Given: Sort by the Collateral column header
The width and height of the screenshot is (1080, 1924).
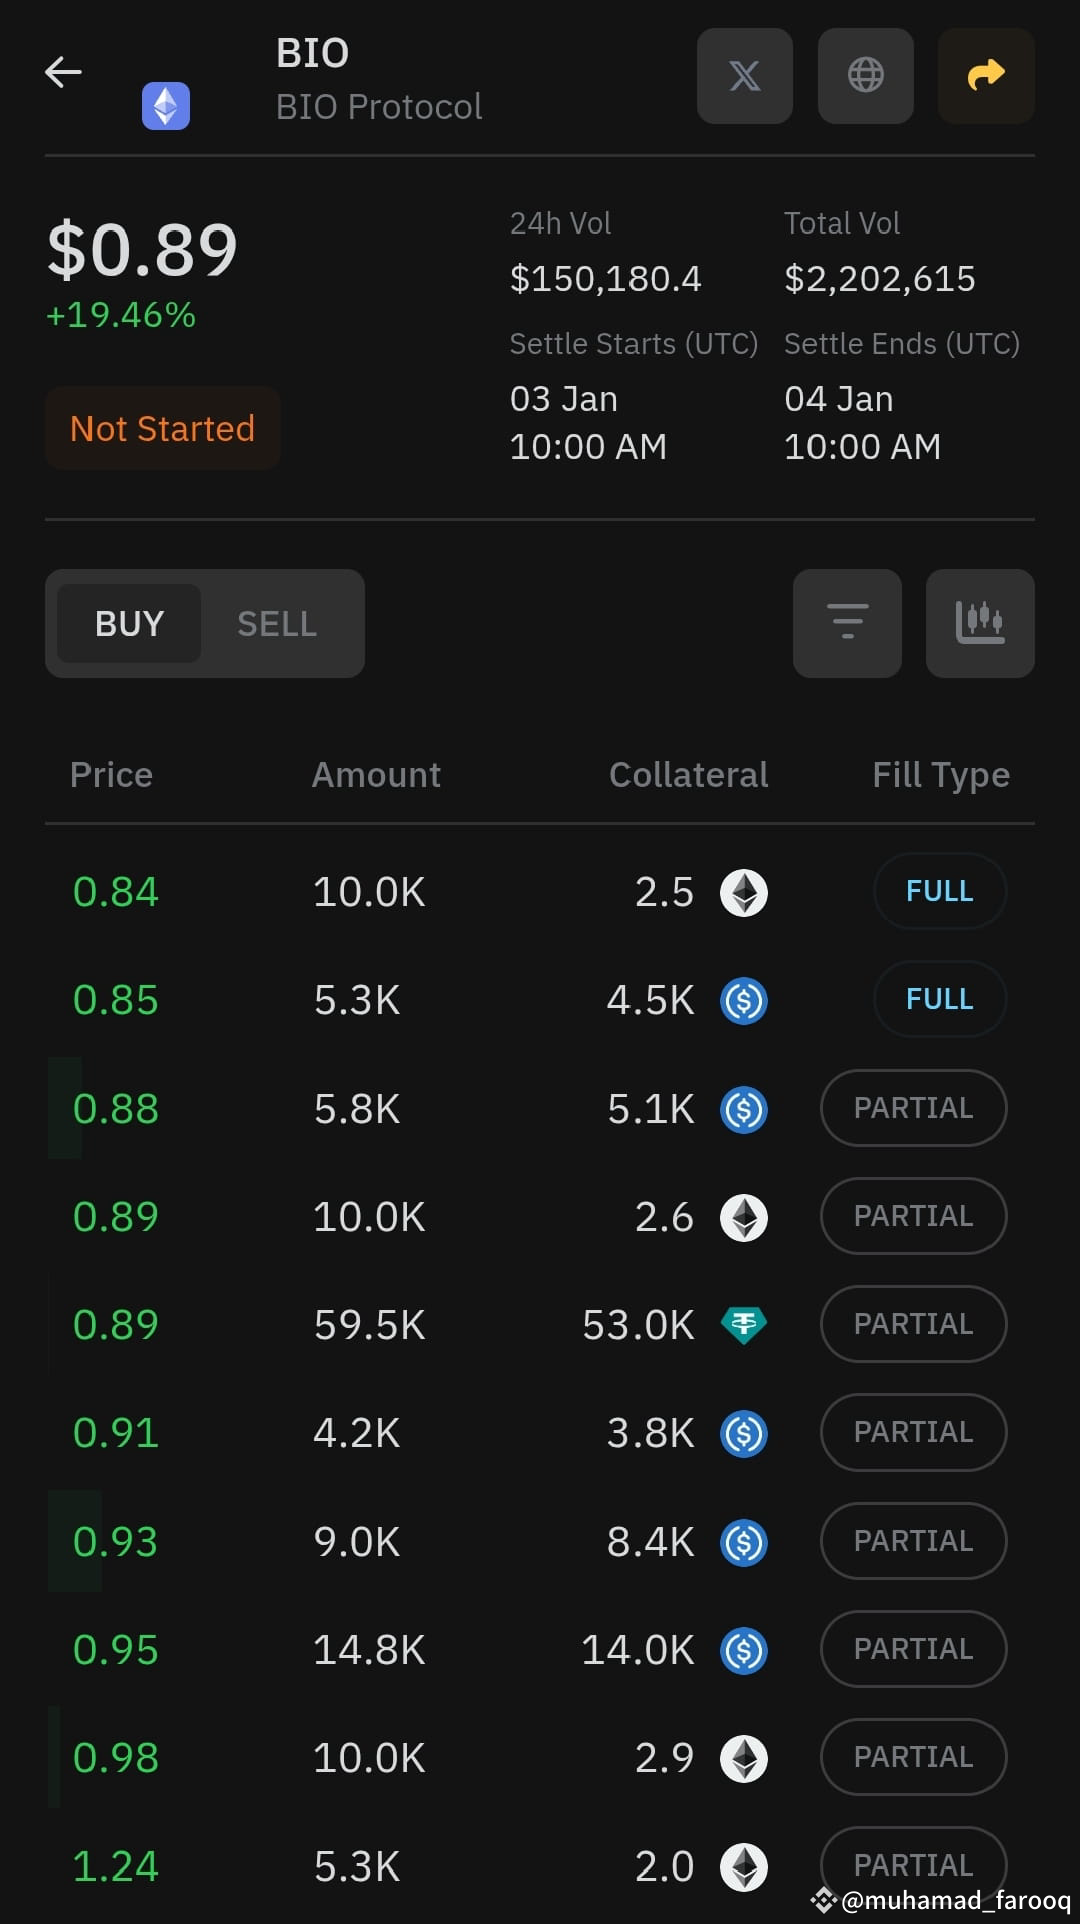Looking at the screenshot, I should tap(688, 775).
